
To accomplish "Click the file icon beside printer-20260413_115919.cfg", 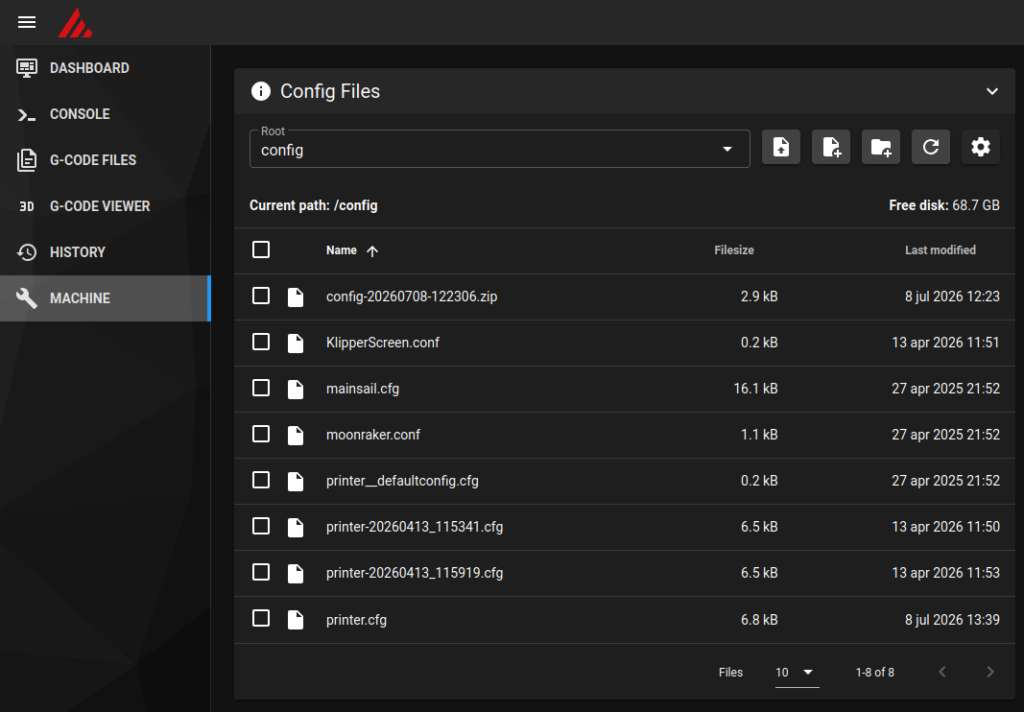I will click(x=296, y=574).
